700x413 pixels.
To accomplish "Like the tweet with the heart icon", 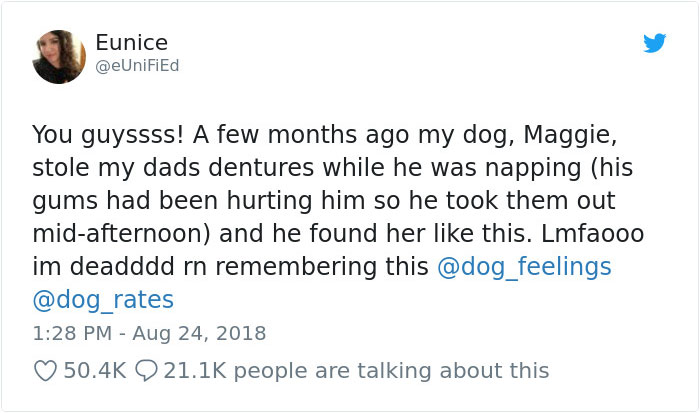I will (44, 371).
